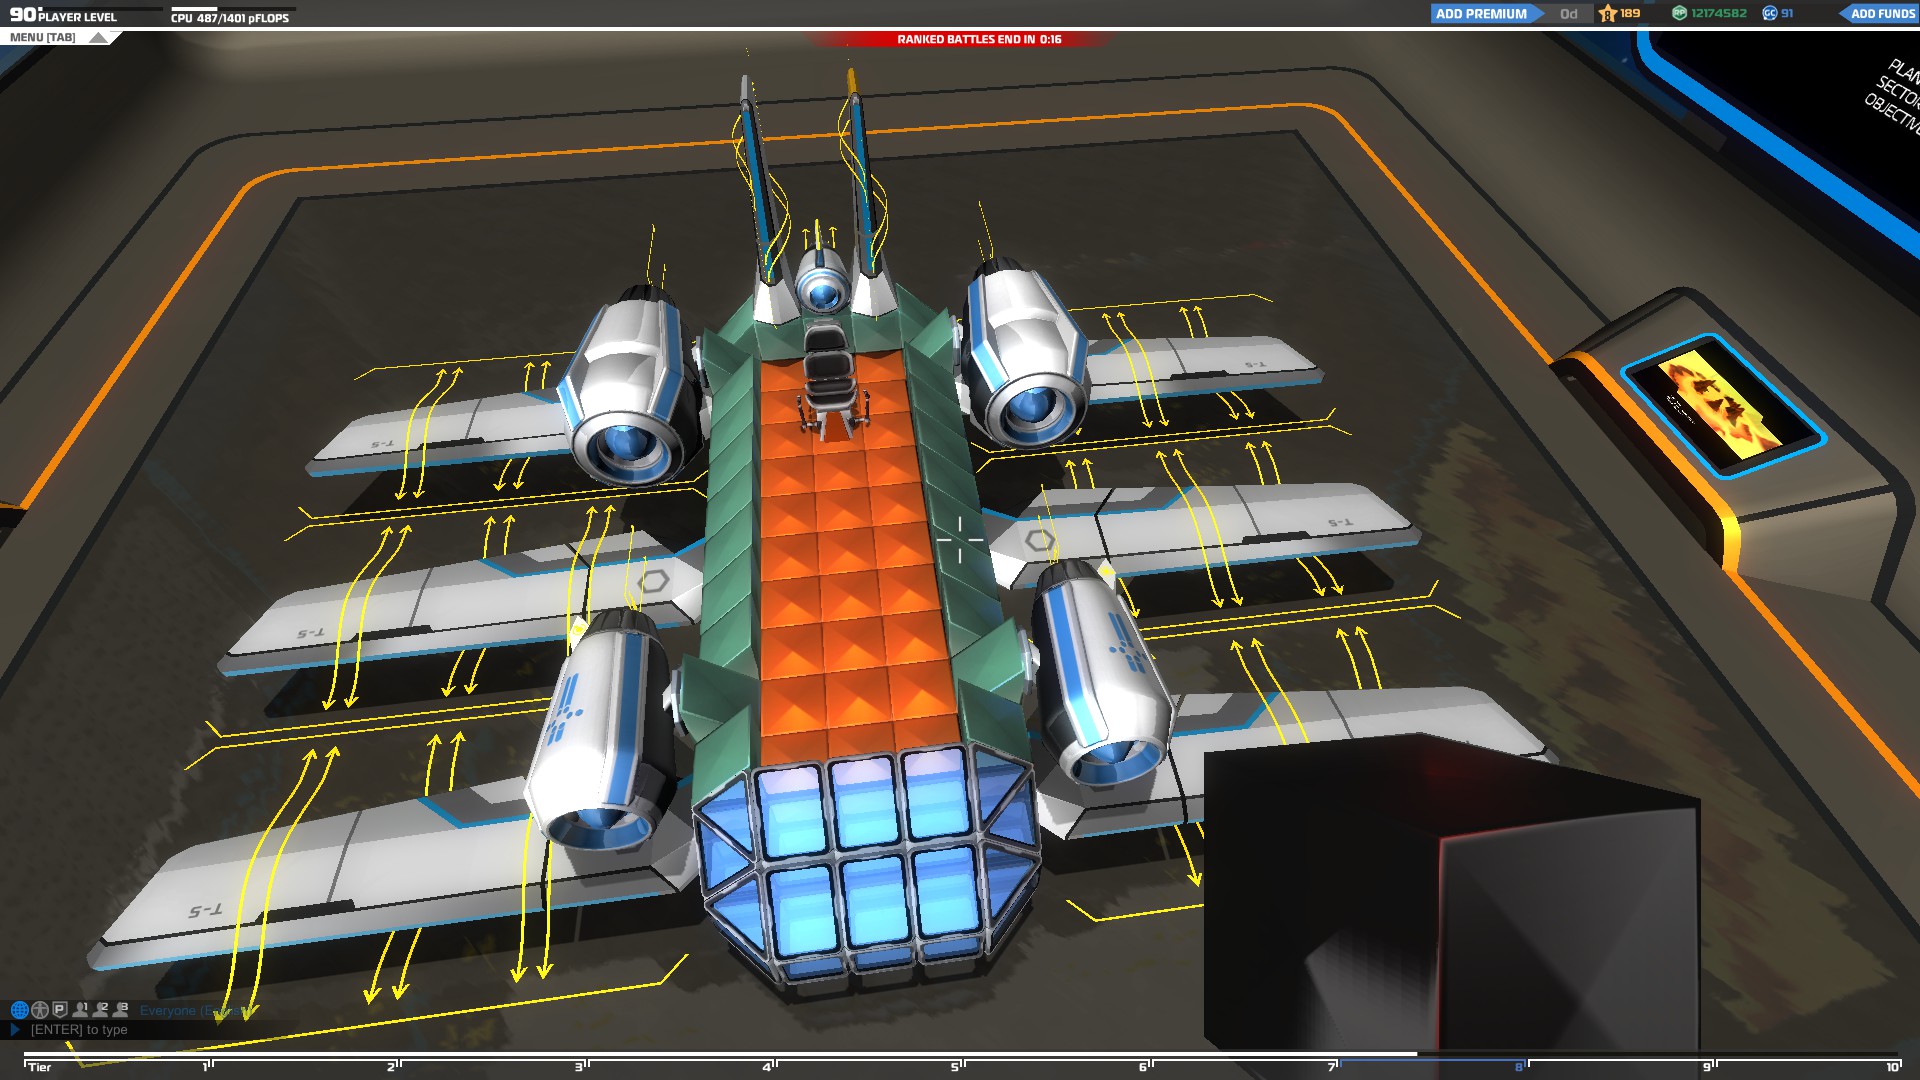Toggle chat channel 2
This screenshot has width=1920, height=1080.
(100, 1010)
